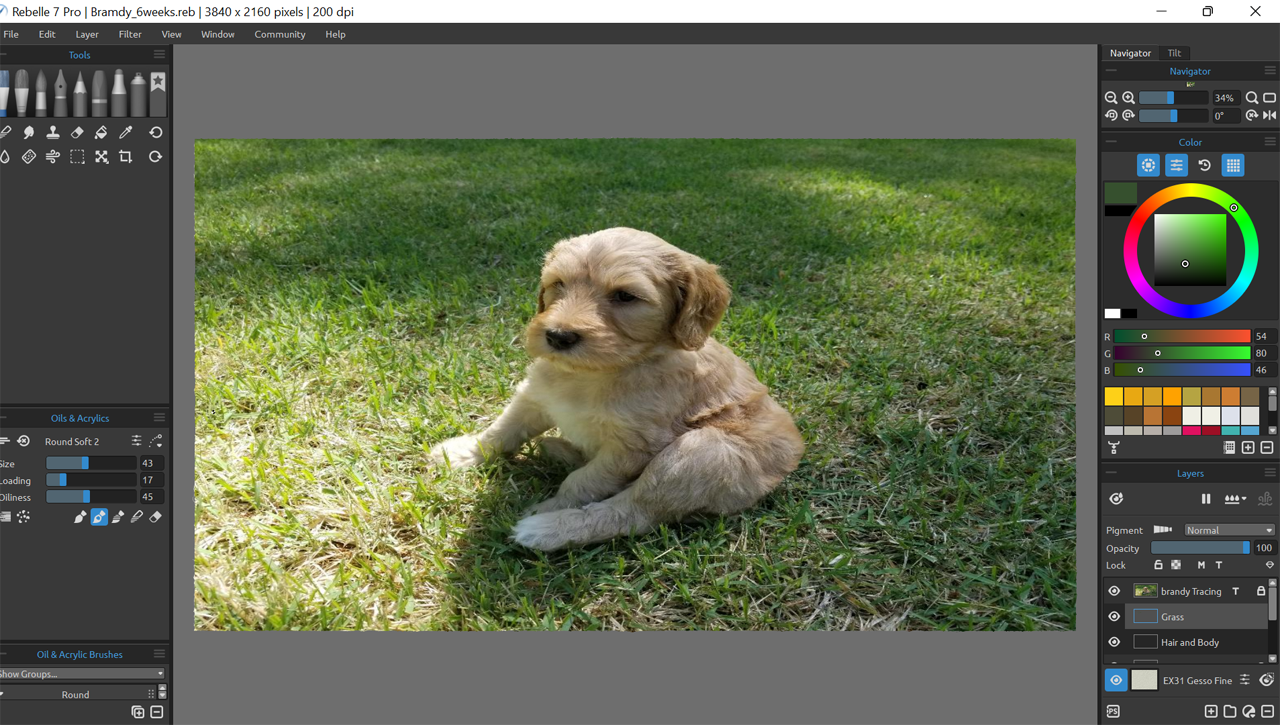Viewport: 1280px width, 725px height.
Task: Open the Filter menu
Action: coord(130,34)
